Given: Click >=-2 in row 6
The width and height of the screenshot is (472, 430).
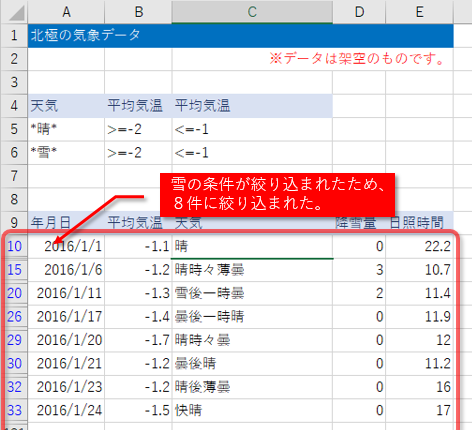Looking at the screenshot, I should [x=138, y=153].
